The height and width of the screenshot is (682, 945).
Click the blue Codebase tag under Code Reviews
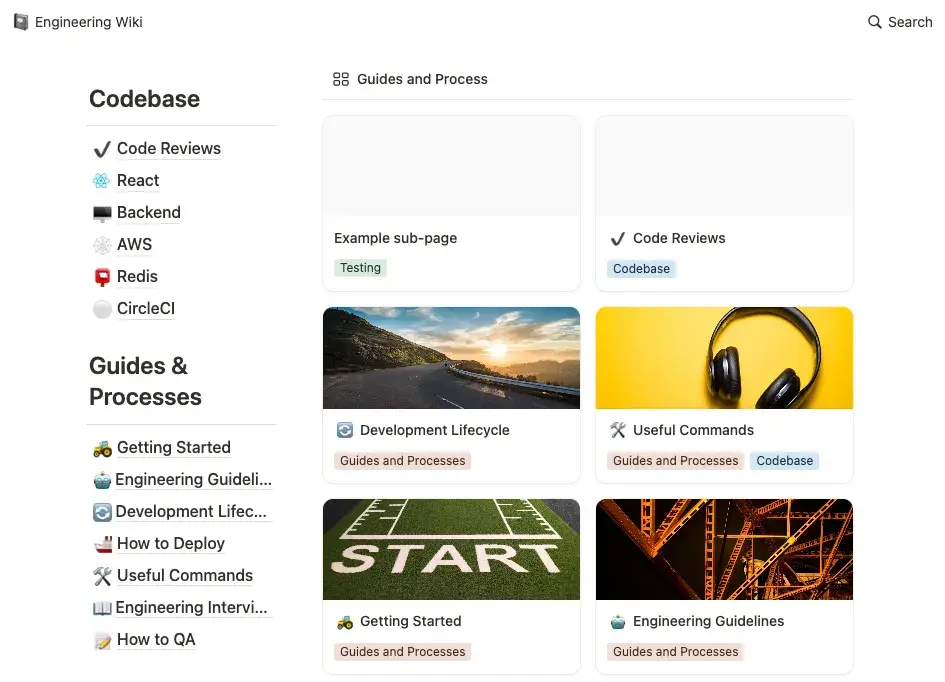pos(641,269)
